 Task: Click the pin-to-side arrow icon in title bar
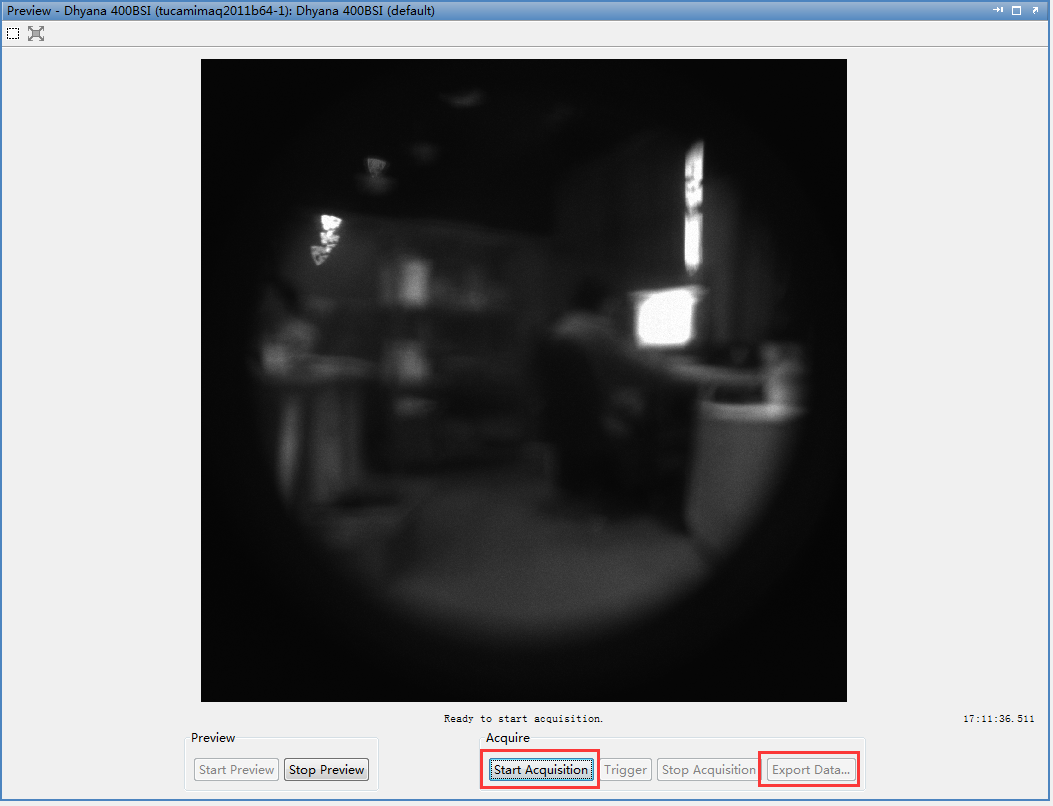tap(998, 10)
